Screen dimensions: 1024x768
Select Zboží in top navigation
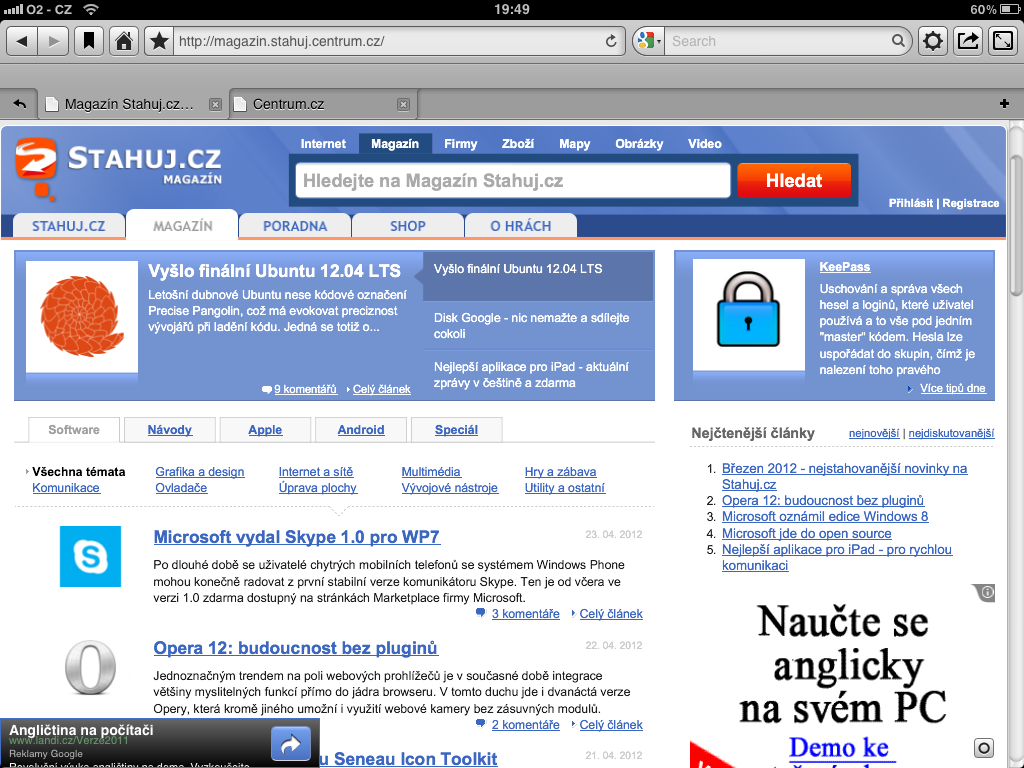(518, 144)
